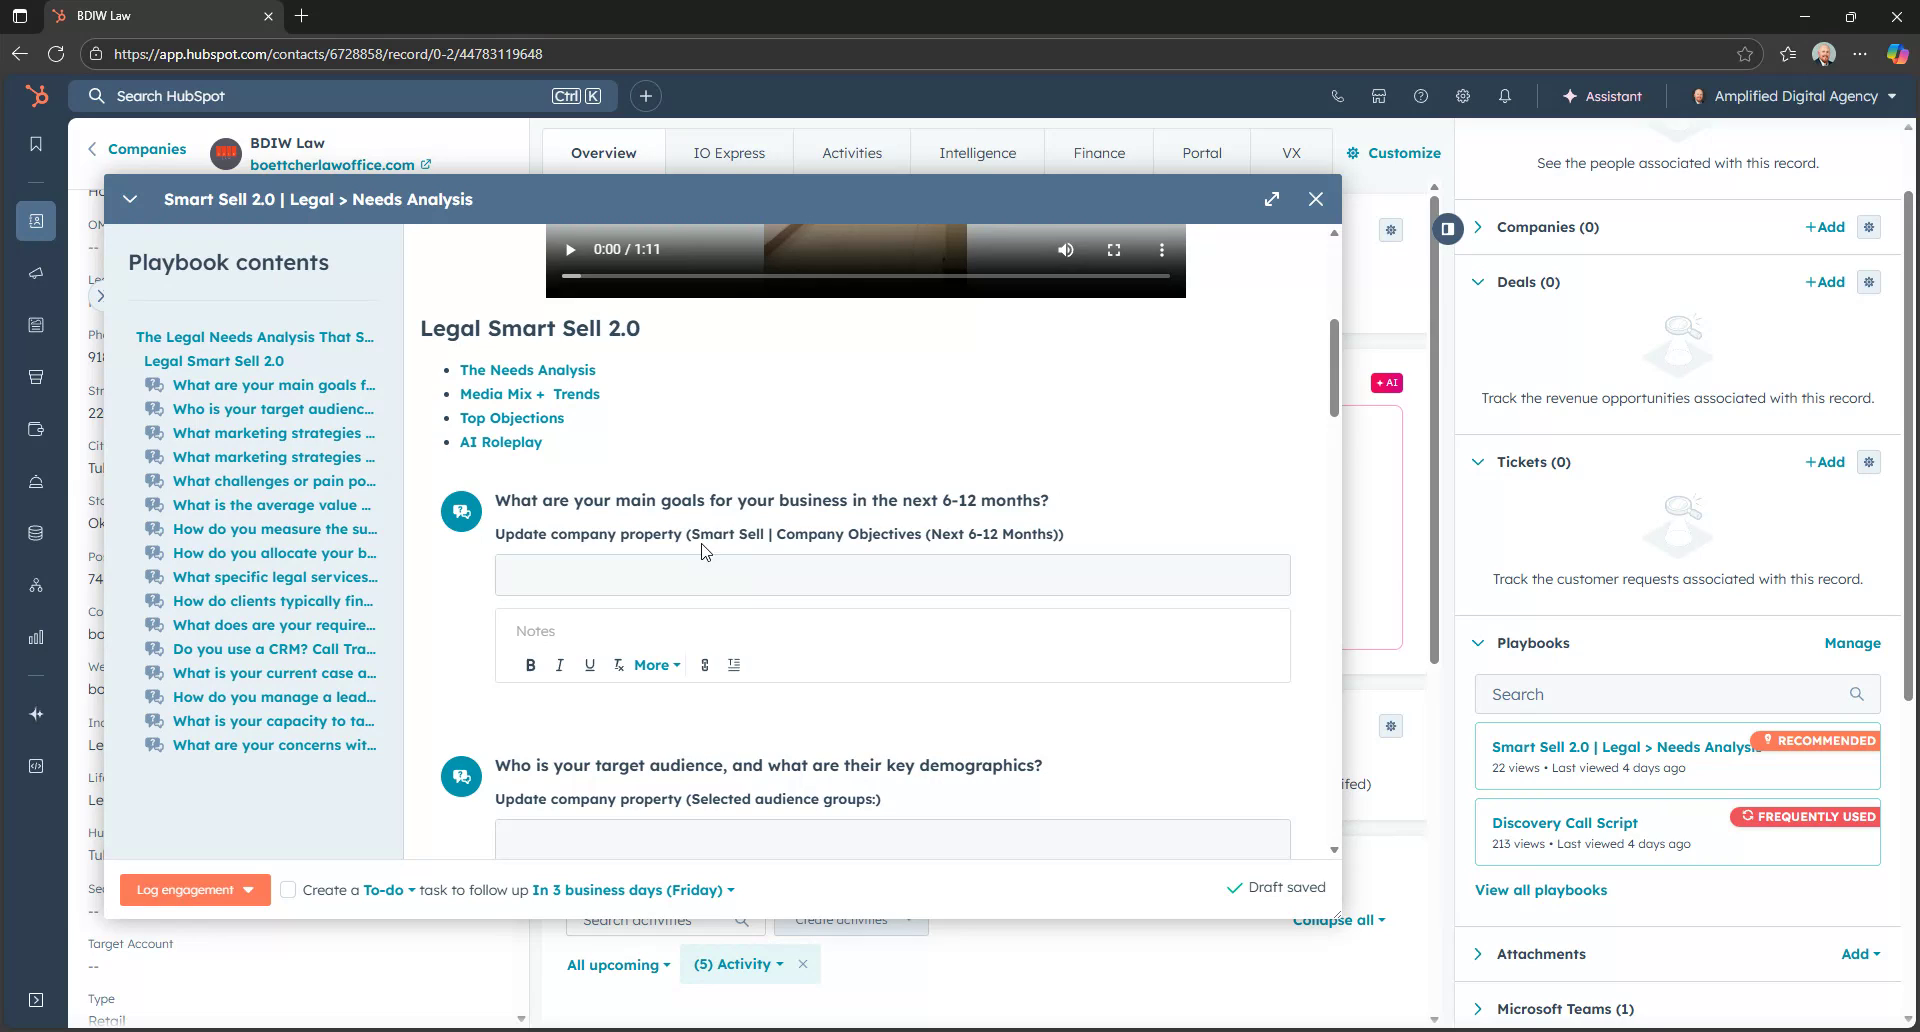Collapse the Deals section chevron
The height and width of the screenshot is (1032, 1920).
(1479, 281)
